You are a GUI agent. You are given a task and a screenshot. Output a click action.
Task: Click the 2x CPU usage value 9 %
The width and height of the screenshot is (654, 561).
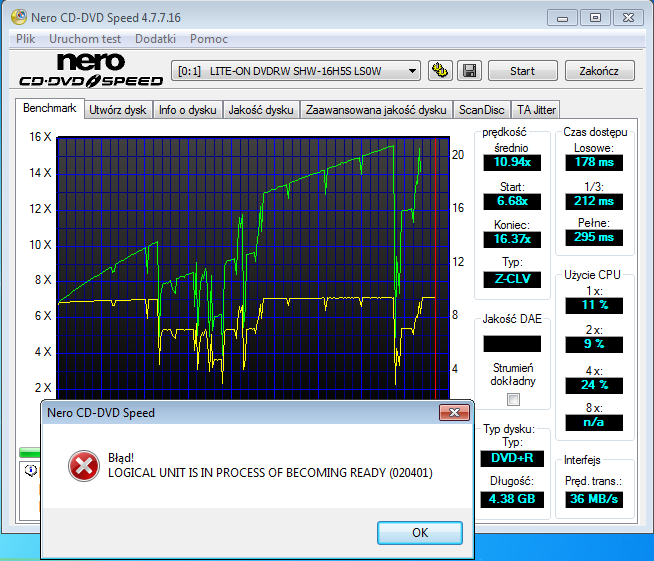point(594,345)
